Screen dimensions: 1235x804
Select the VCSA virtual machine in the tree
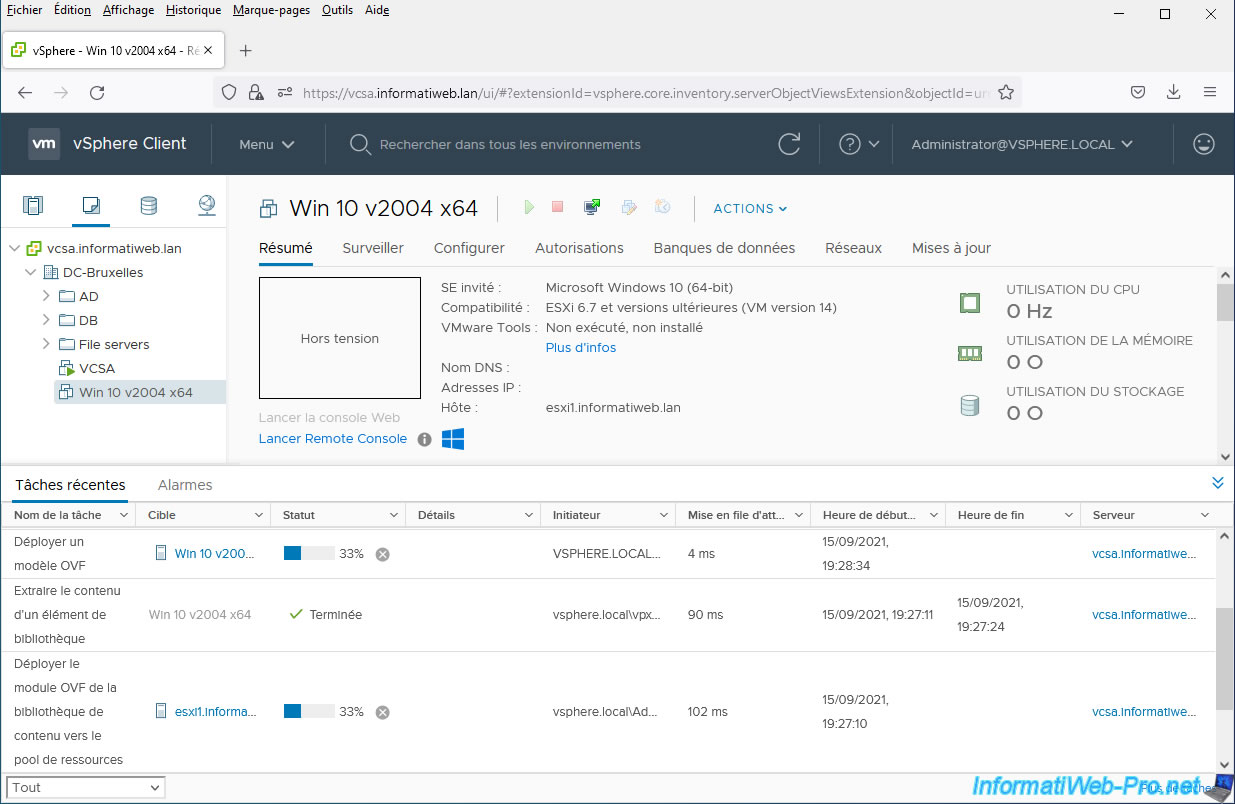[97, 368]
